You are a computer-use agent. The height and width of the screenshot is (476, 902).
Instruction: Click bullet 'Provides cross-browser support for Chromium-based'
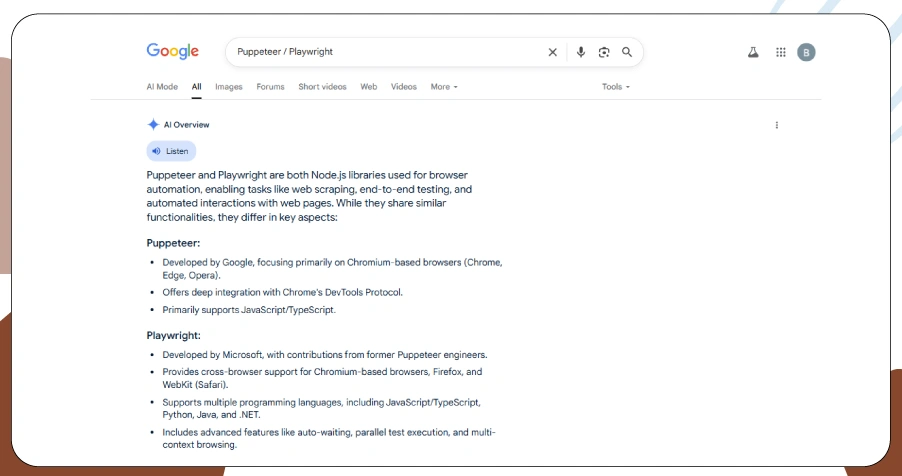point(322,378)
